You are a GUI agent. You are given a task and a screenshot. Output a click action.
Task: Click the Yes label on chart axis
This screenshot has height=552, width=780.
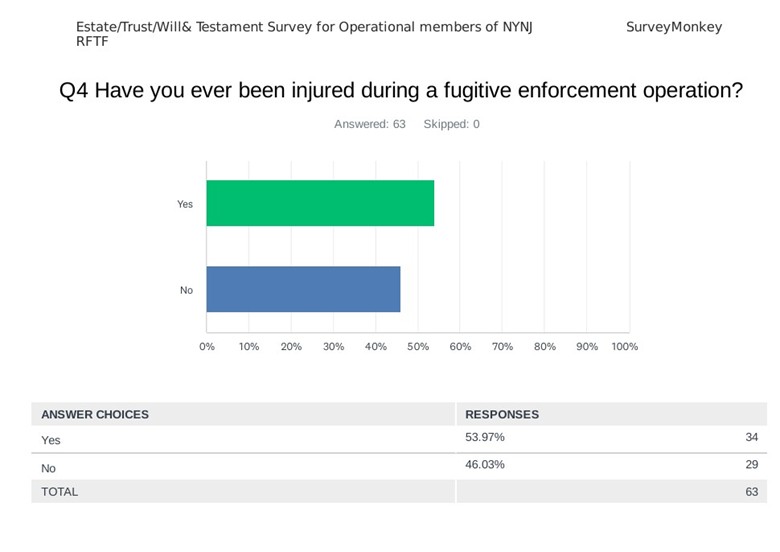point(185,204)
